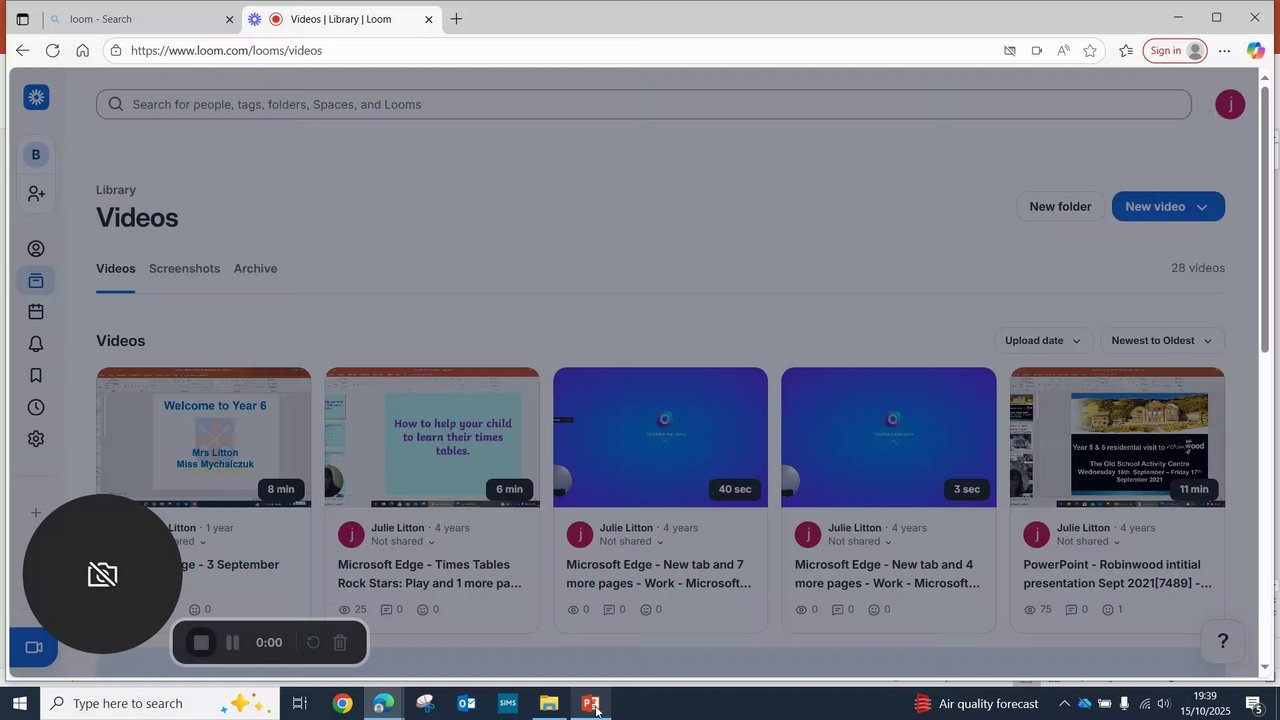Click the user avatar j at top right
Screen dimensions: 1280x720
[x=1230, y=104]
